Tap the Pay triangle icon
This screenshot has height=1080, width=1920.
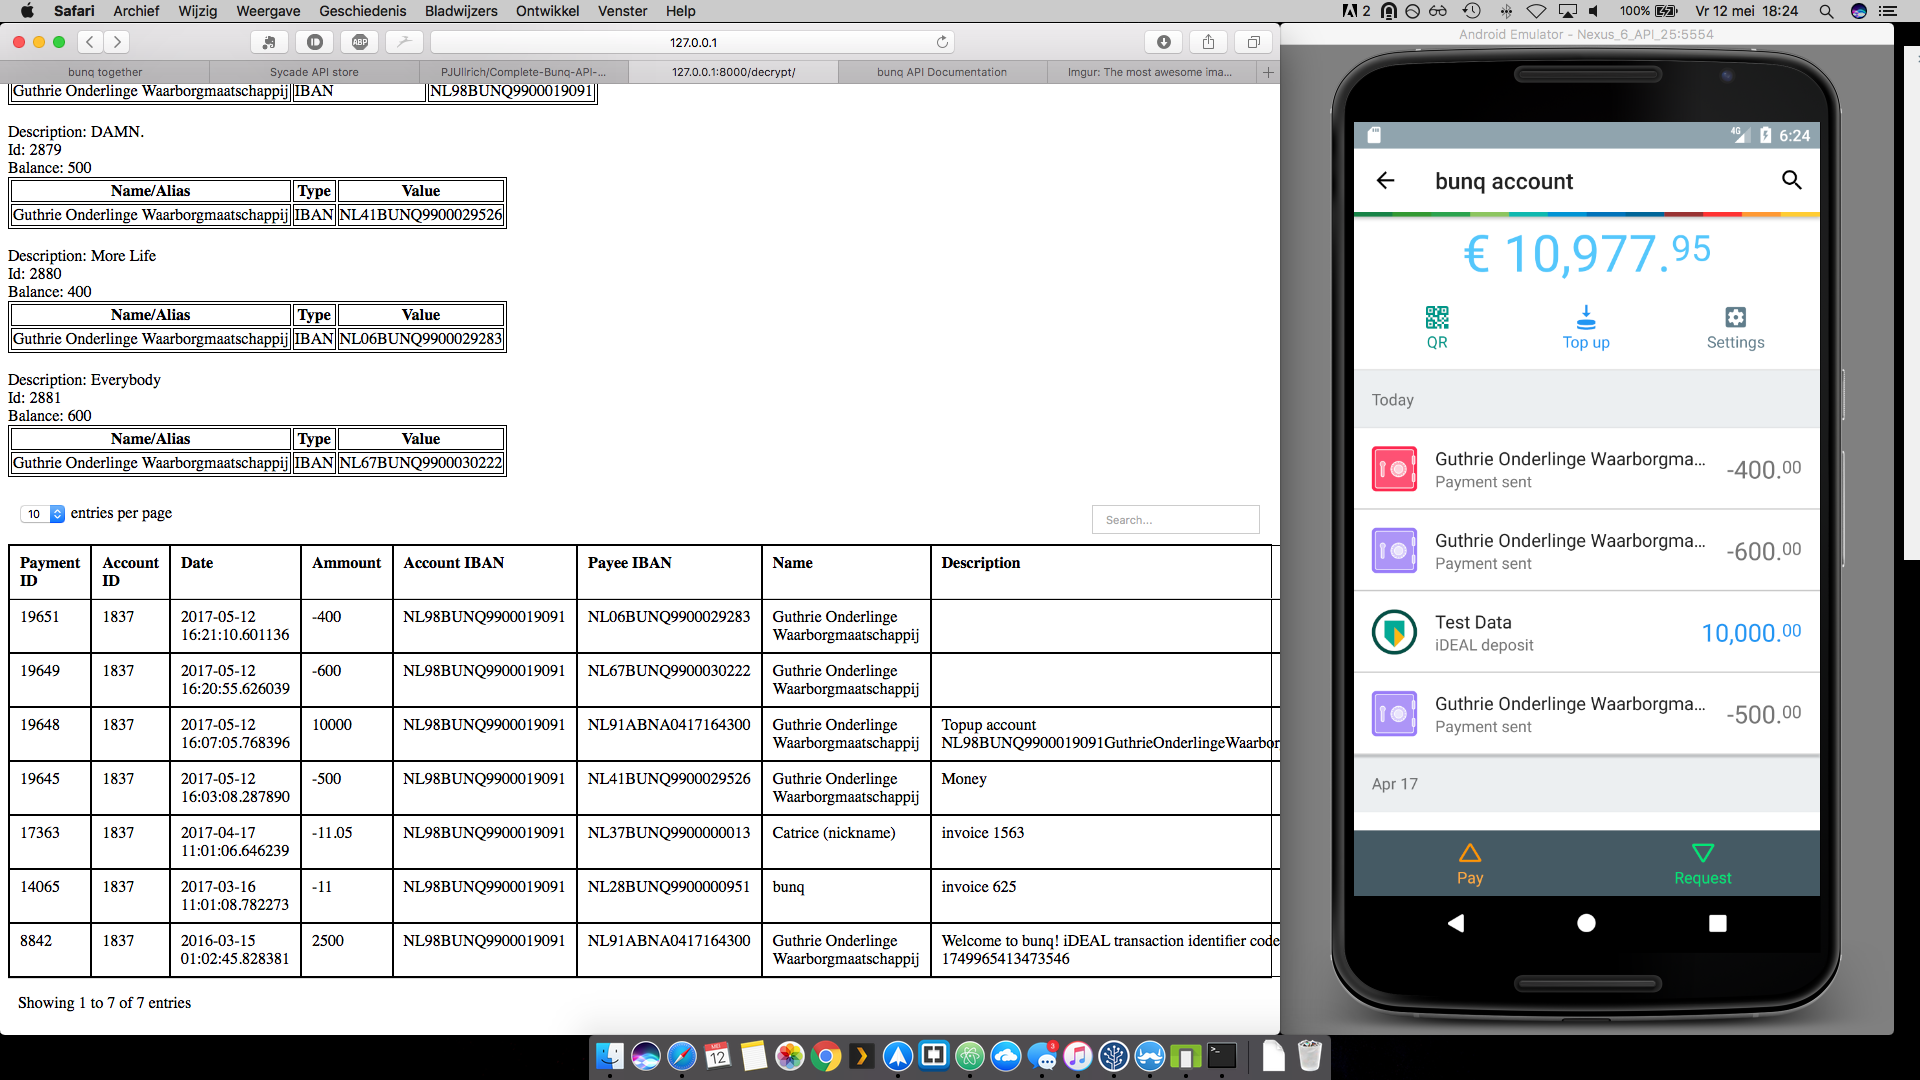click(x=1469, y=854)
